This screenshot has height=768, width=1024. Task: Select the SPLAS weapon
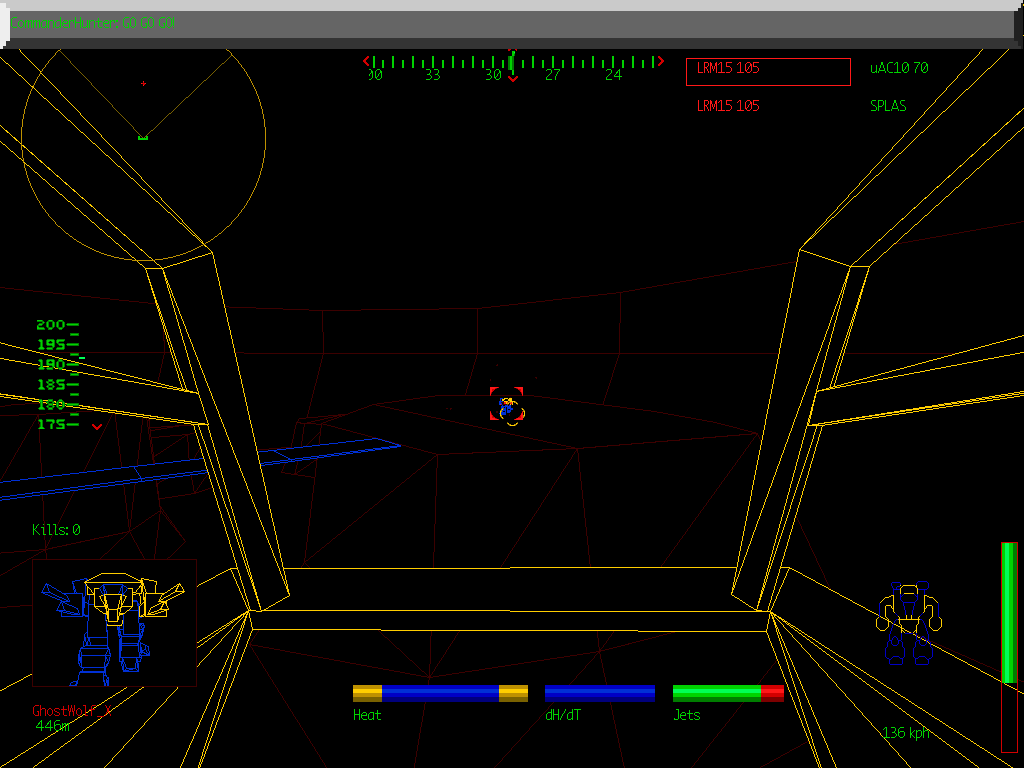click(x=886, y=105)
